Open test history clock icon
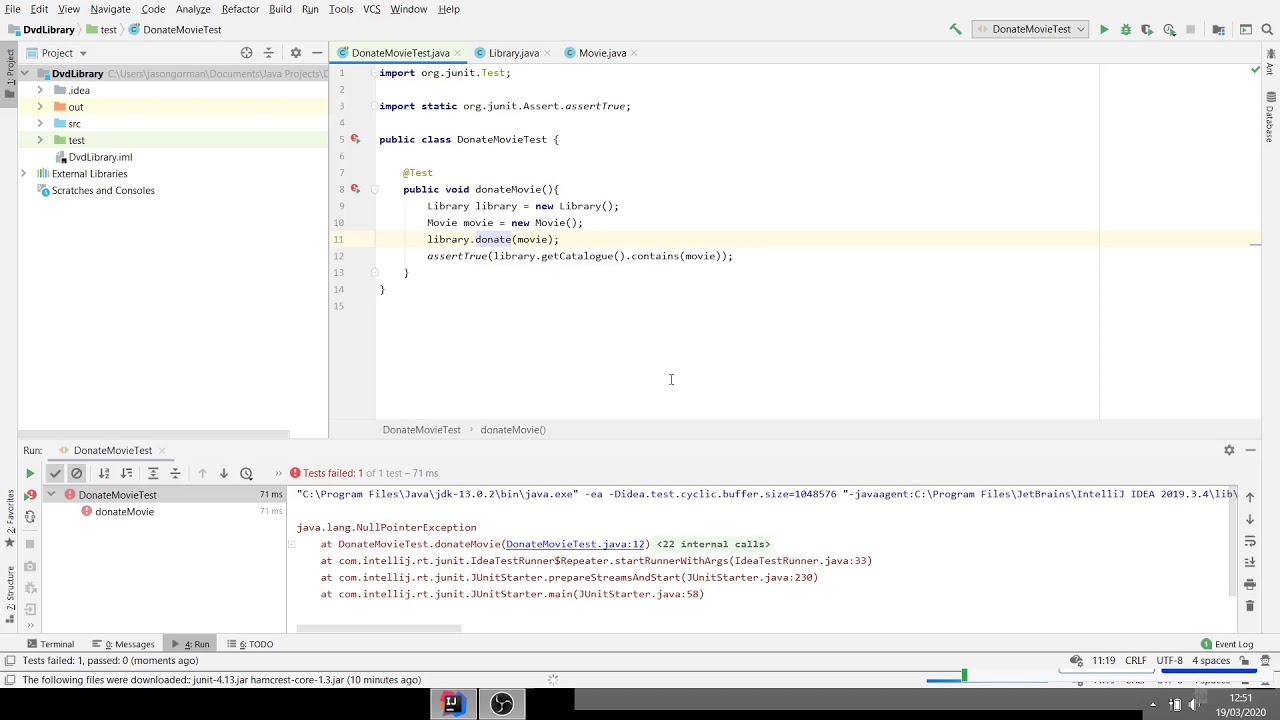The width and height of the screenshot is (1280, 720). tap(246, 473)
